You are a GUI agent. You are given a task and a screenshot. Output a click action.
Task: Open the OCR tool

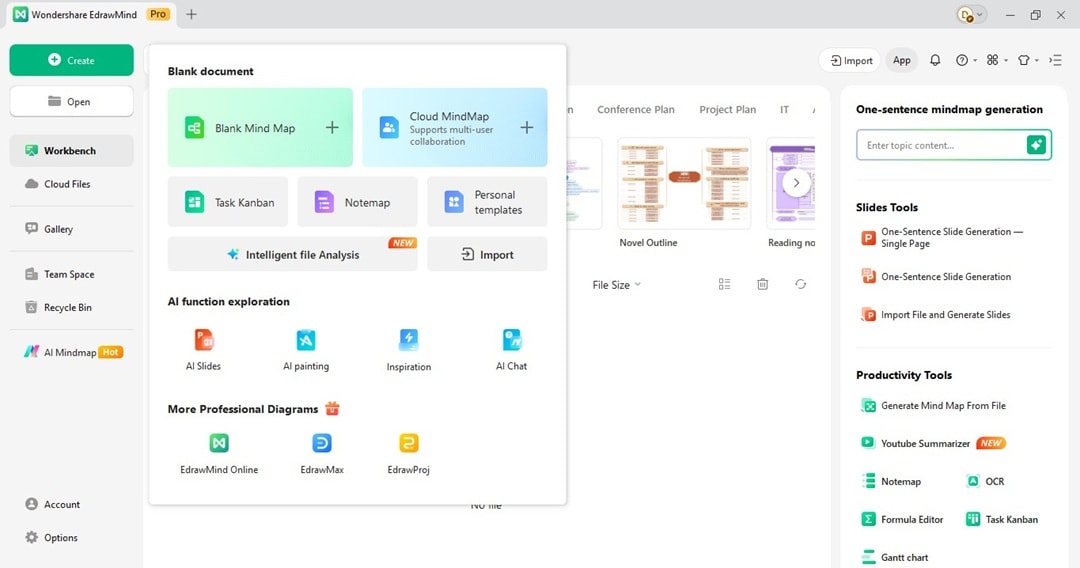point(986,481)
